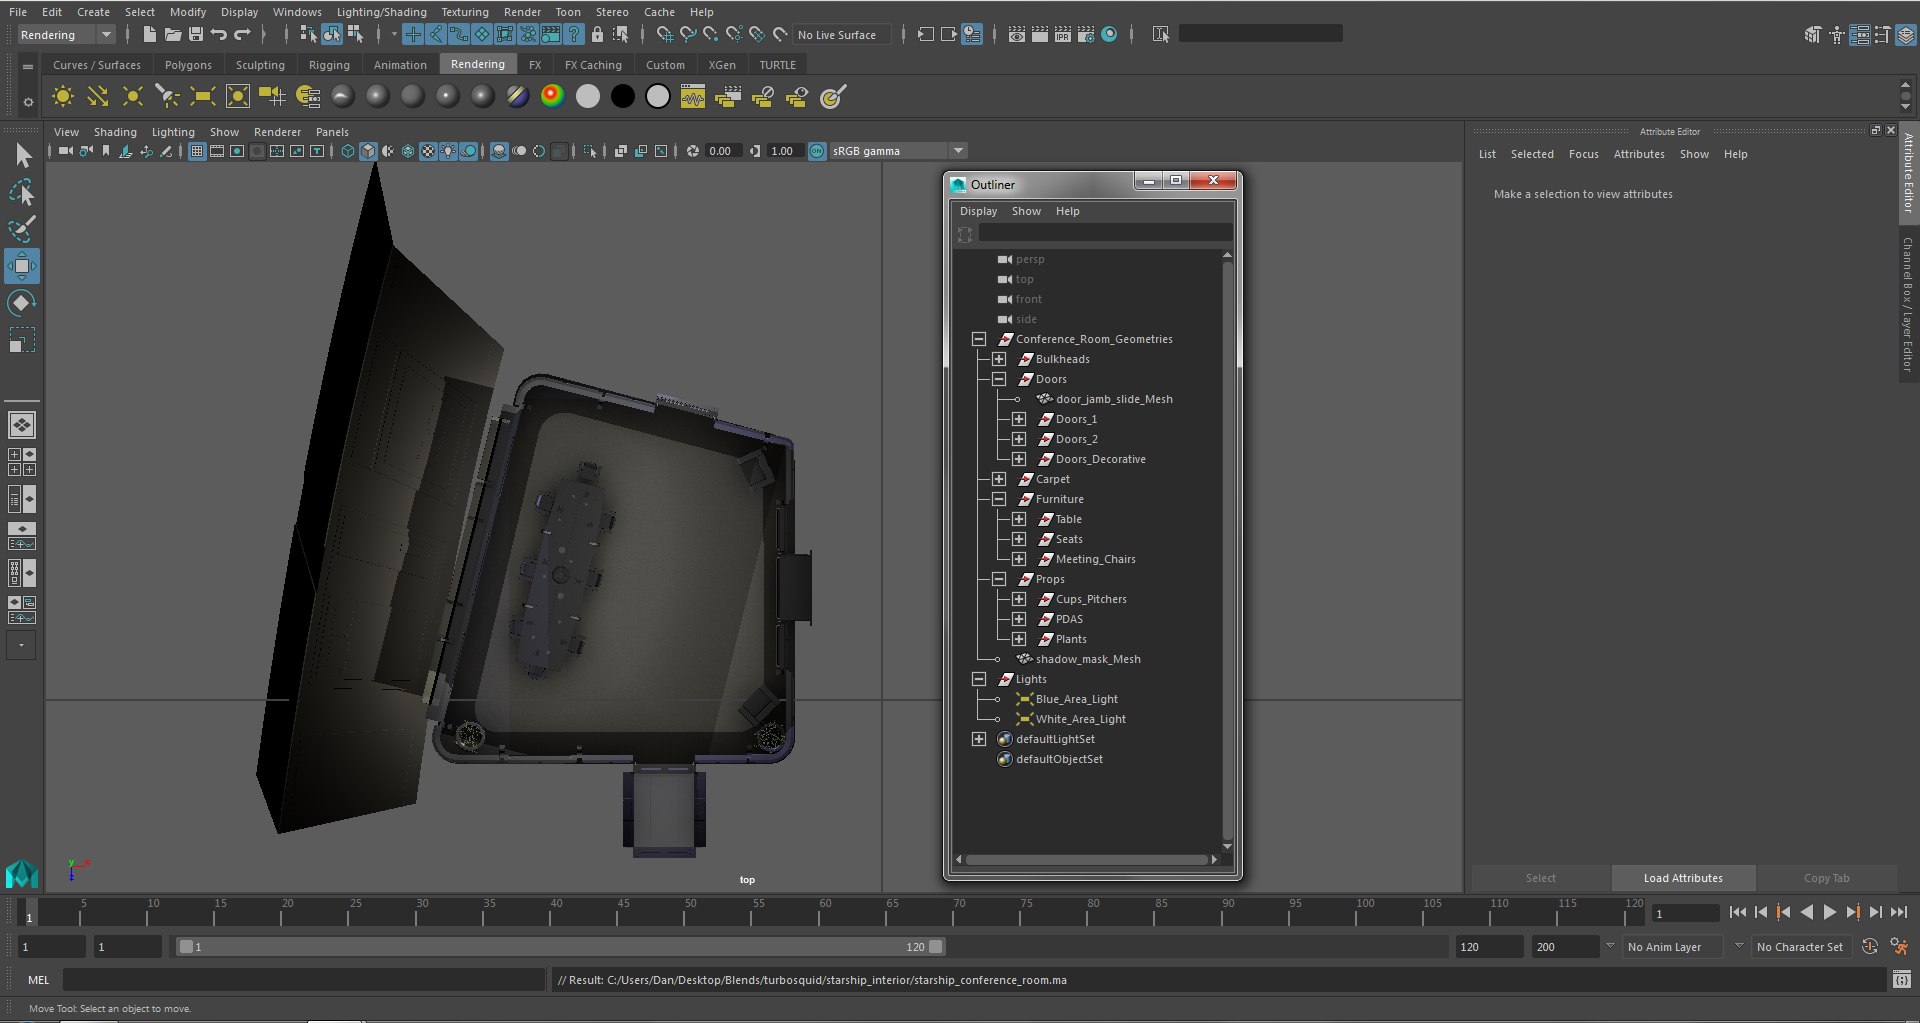Create an area light shelf icon

pos(202,96)
